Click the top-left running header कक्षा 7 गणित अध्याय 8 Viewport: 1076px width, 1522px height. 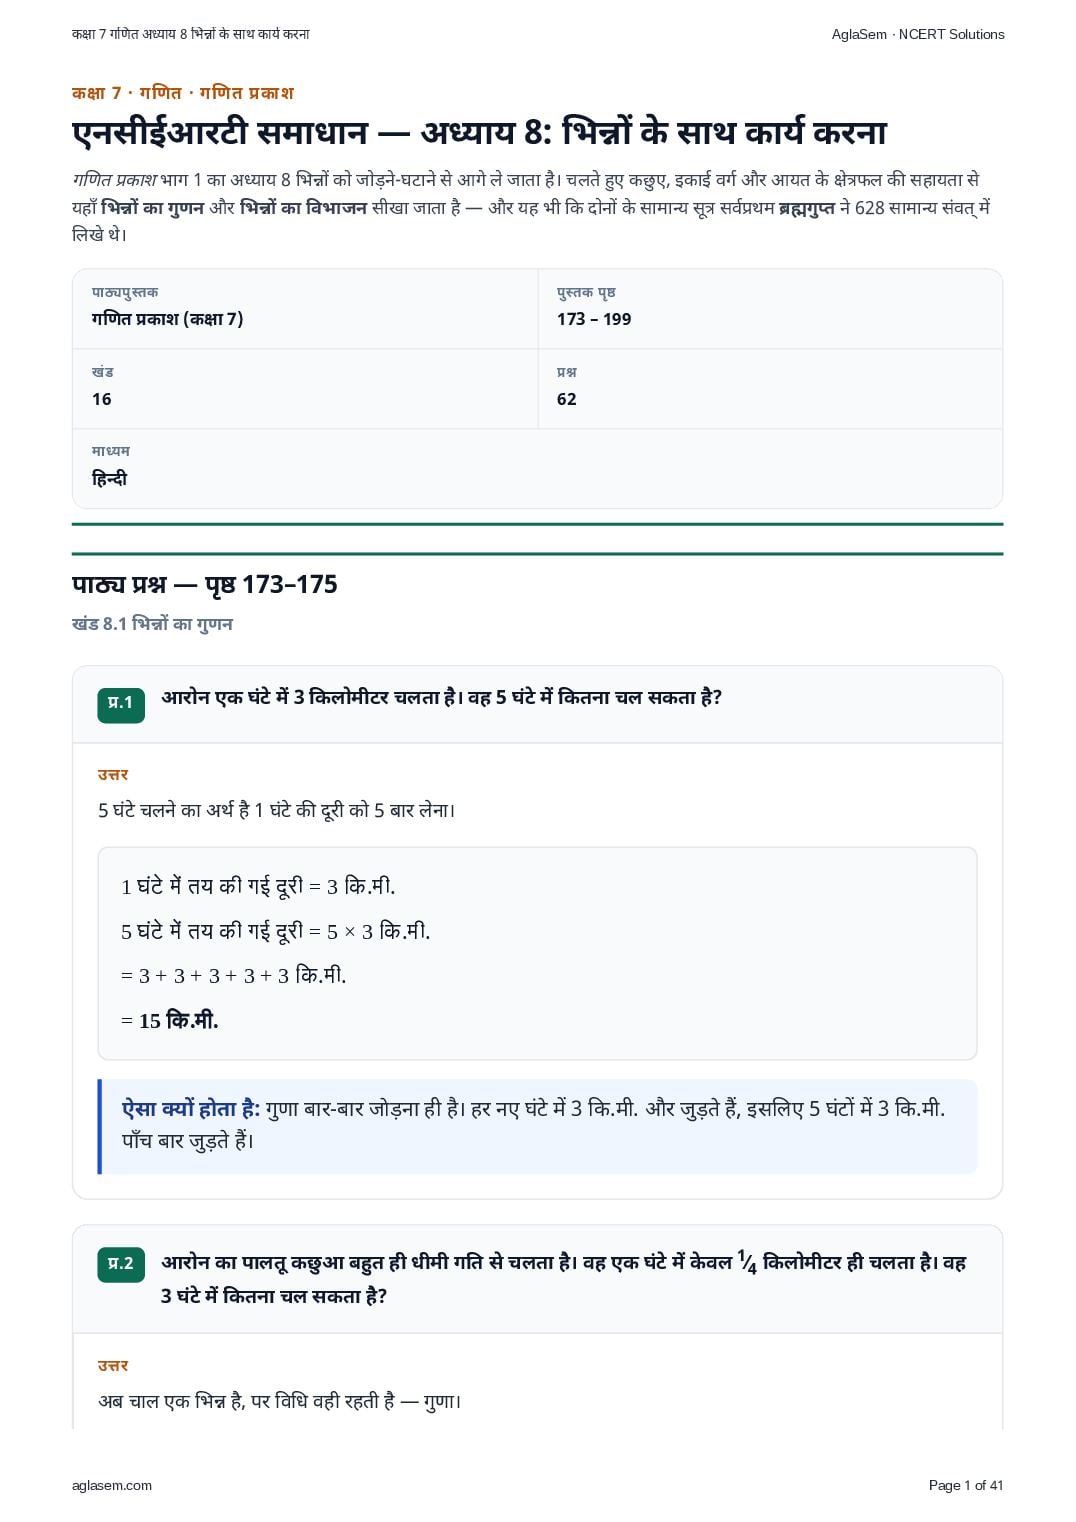191,34
